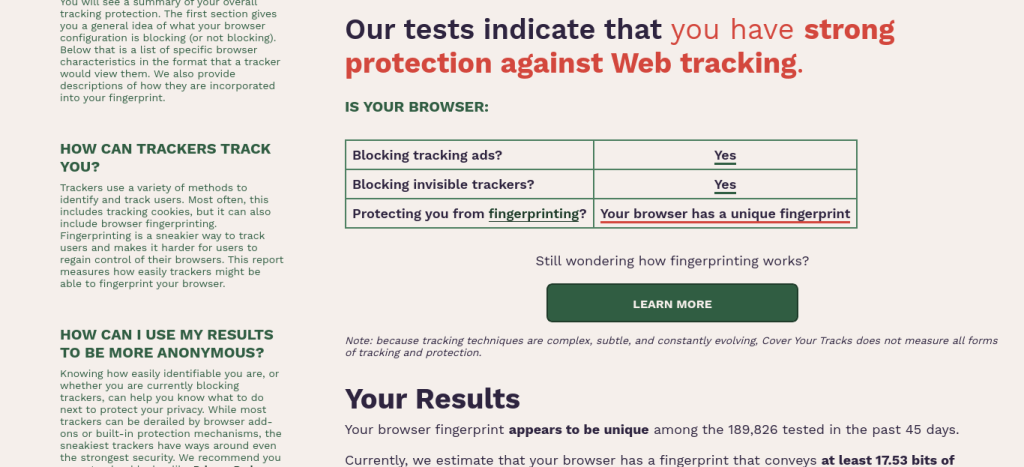
Task: Click the paragraph about trackers' identification methods
Action: pos(171,235)
